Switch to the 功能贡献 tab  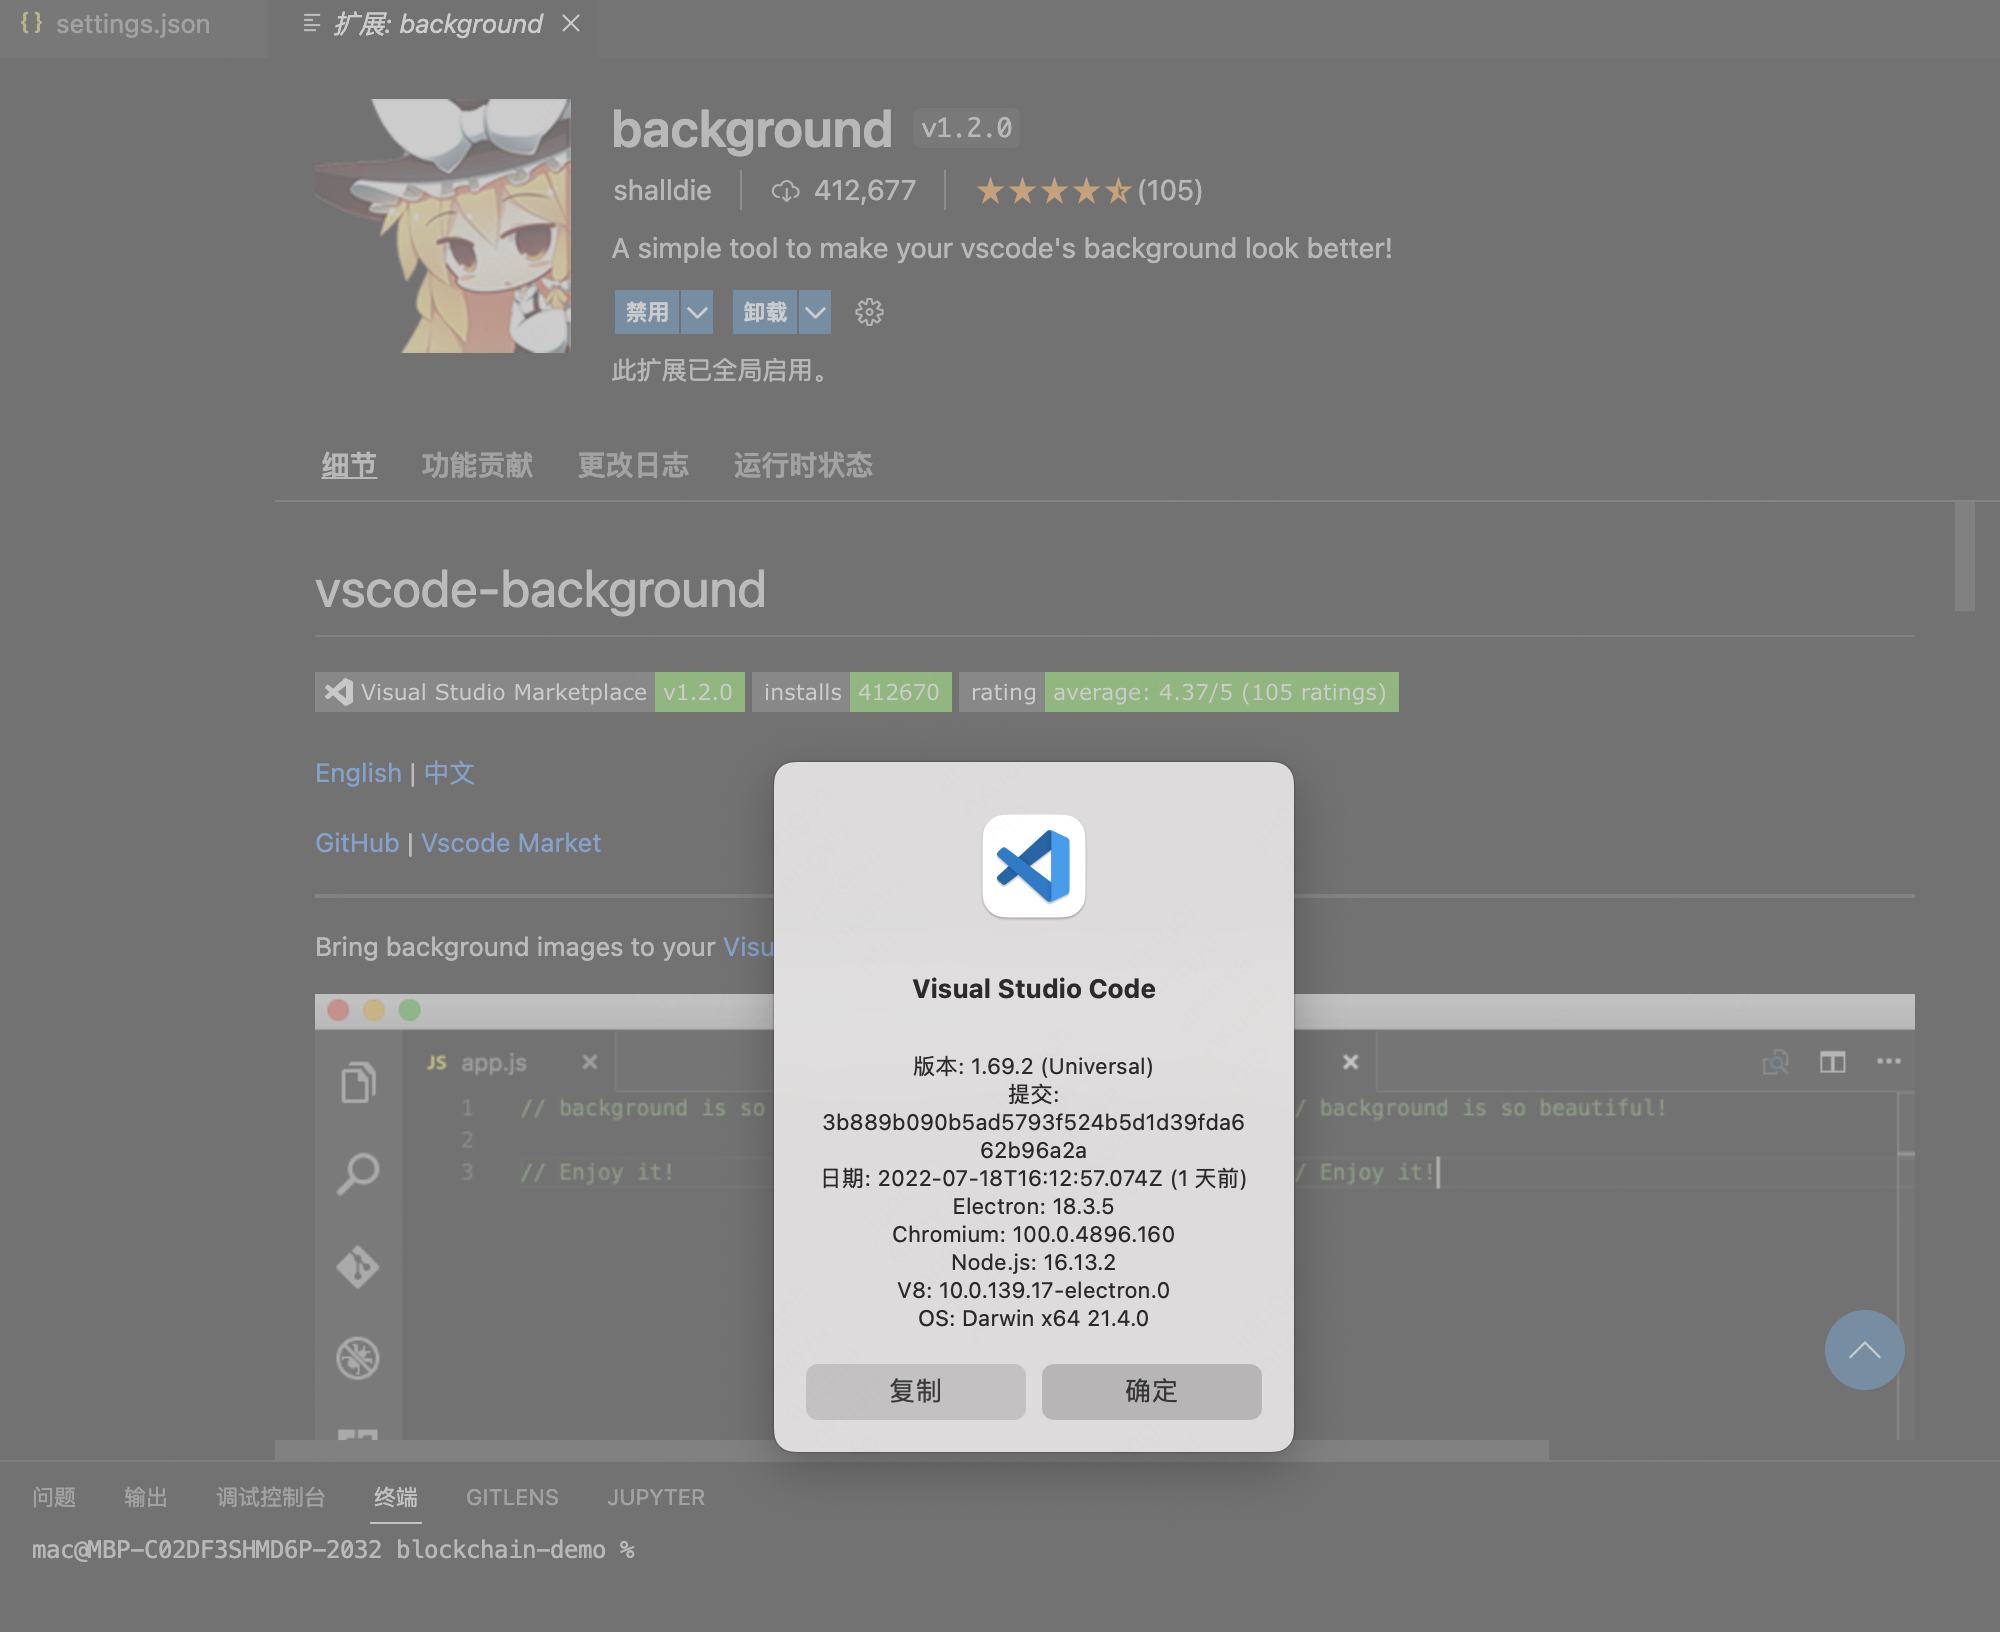pyautogui.click(x=477, y=465)
